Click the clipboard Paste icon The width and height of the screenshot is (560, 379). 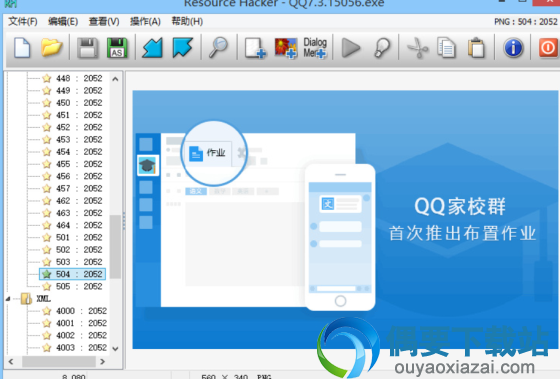point(476,48)
